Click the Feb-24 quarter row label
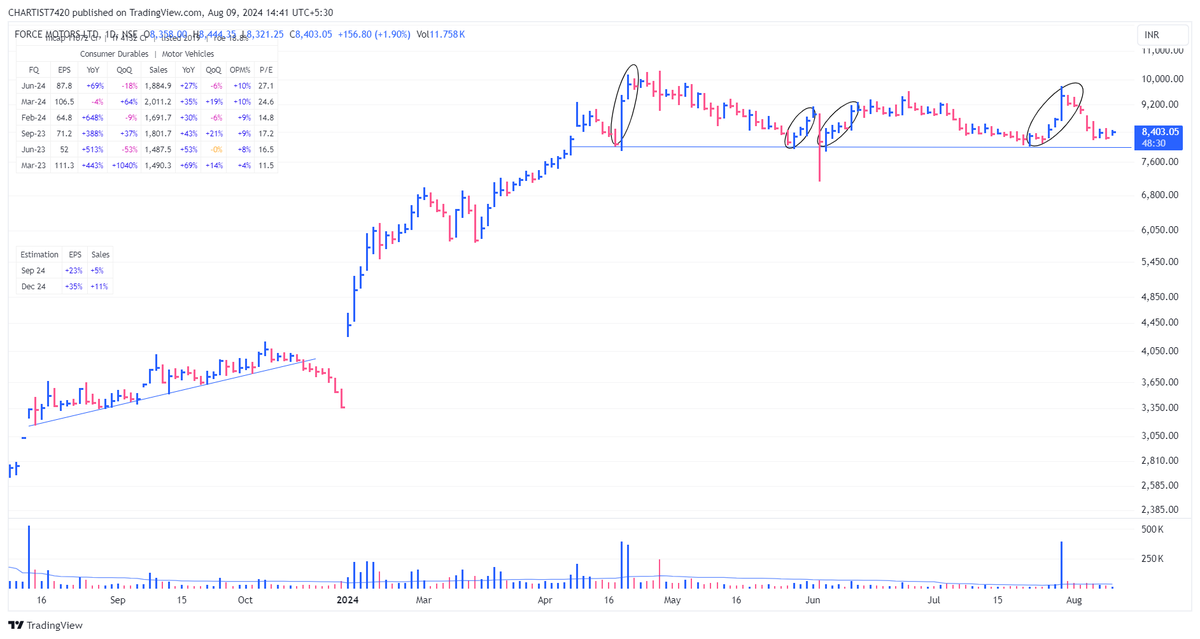 click(34, 117)
